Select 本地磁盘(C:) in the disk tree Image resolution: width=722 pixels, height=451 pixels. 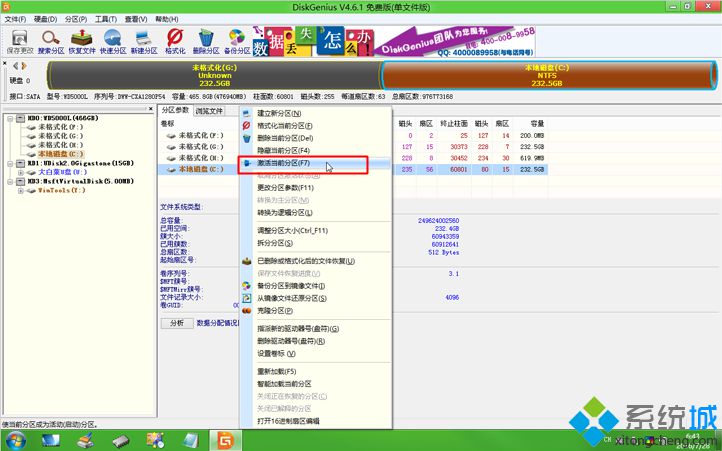61,154
